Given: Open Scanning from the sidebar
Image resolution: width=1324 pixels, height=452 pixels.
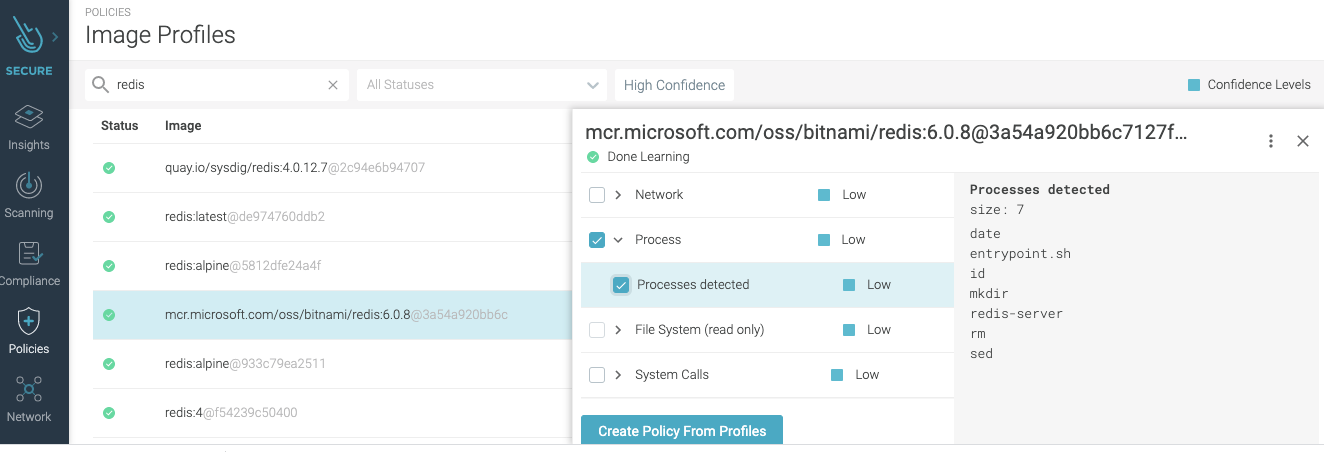Looking at the screenshot, I should 29,195.
